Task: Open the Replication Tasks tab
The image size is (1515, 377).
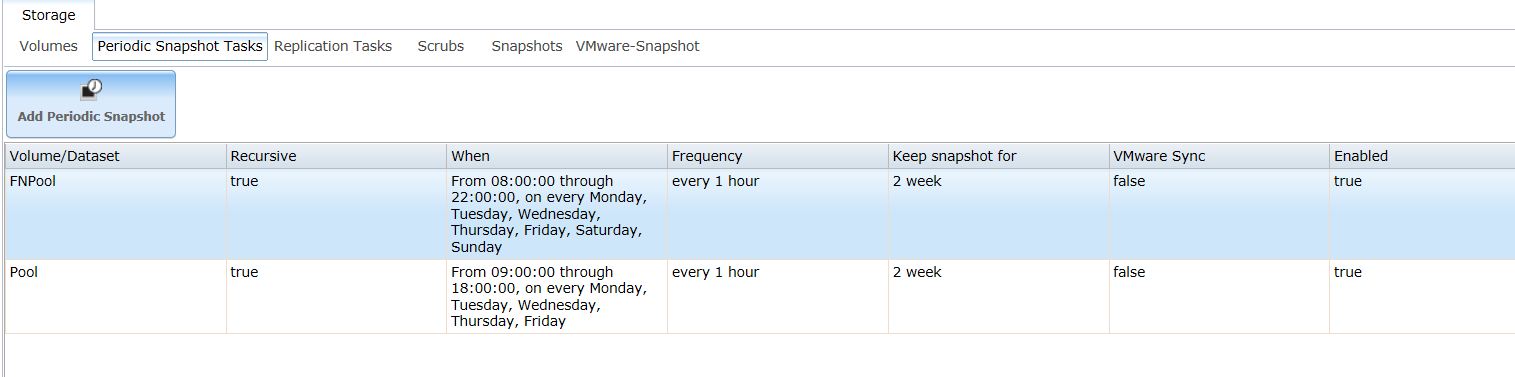Action: (x=333, y=46)
